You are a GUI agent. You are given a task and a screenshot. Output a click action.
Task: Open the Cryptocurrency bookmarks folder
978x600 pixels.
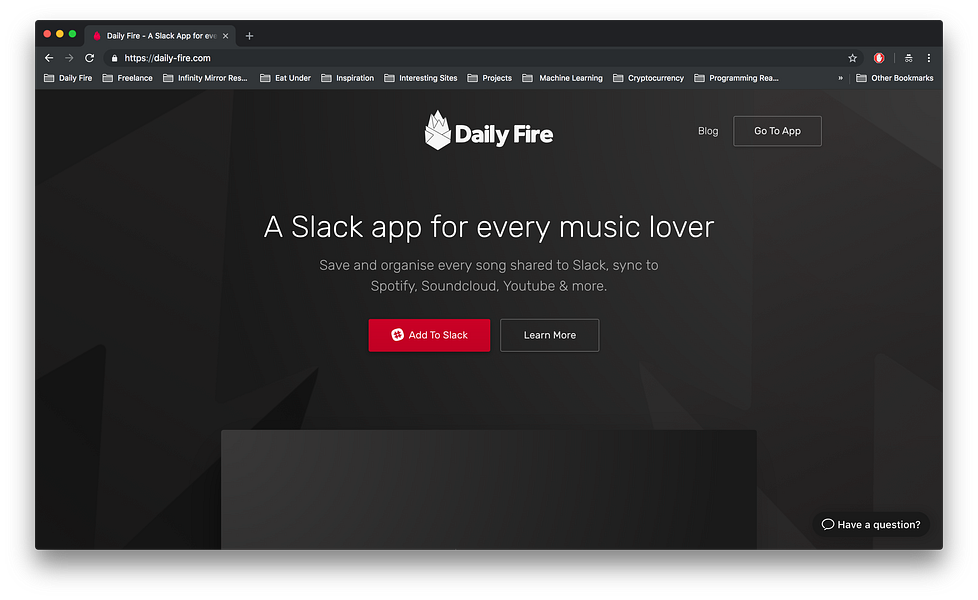tap(649, 78)
